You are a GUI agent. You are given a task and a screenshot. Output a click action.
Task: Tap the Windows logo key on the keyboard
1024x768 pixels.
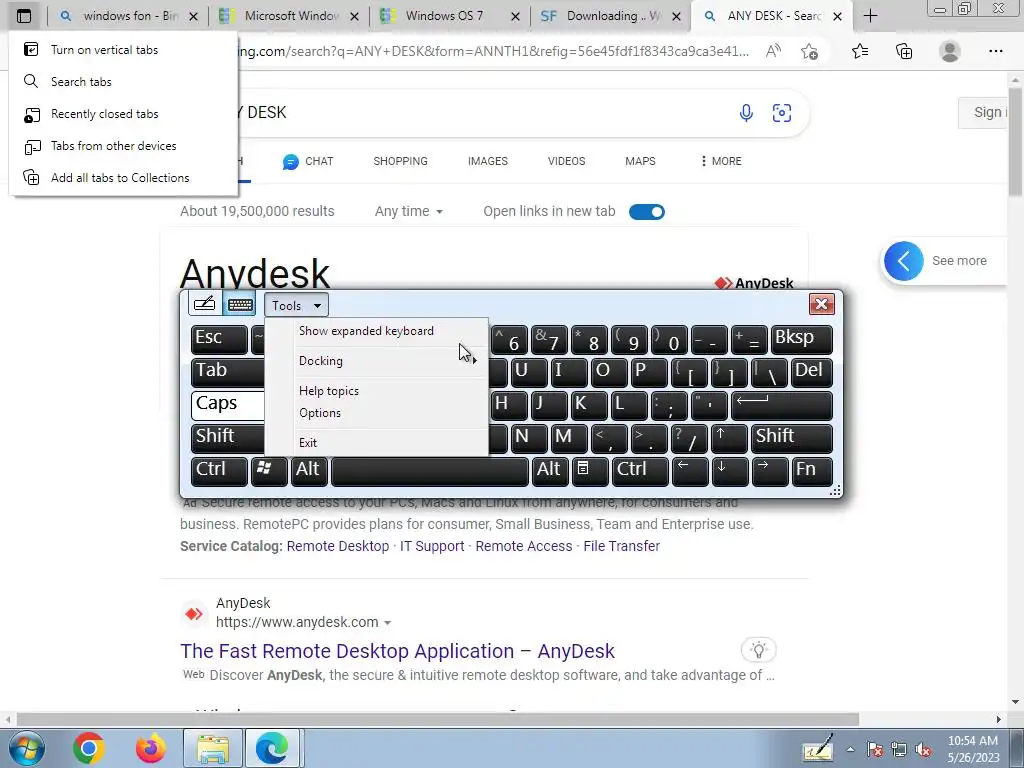click(269, 472)
